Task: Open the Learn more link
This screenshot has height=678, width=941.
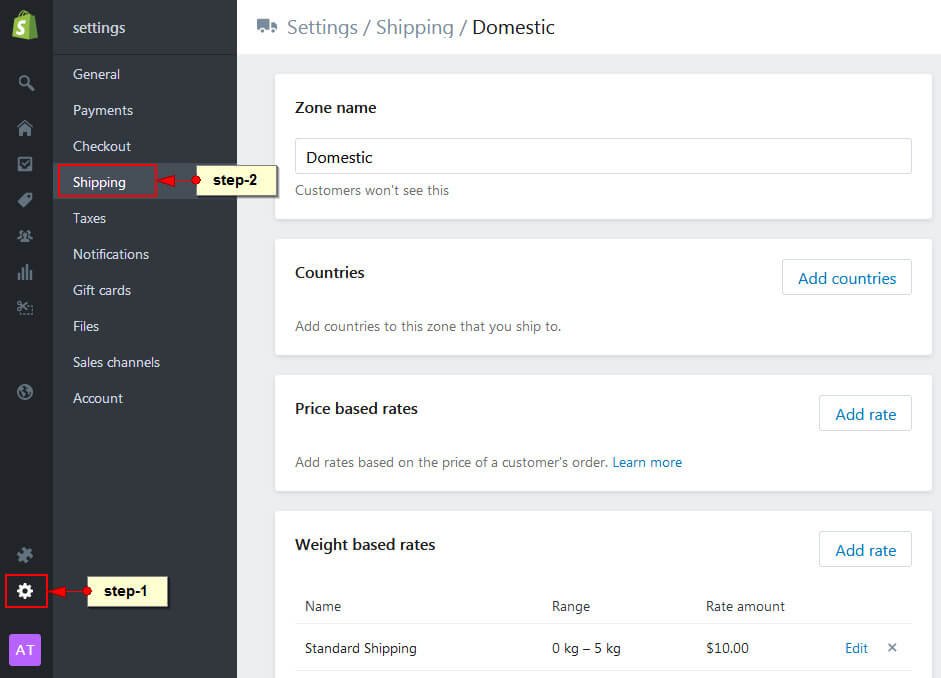Action: 647,462
